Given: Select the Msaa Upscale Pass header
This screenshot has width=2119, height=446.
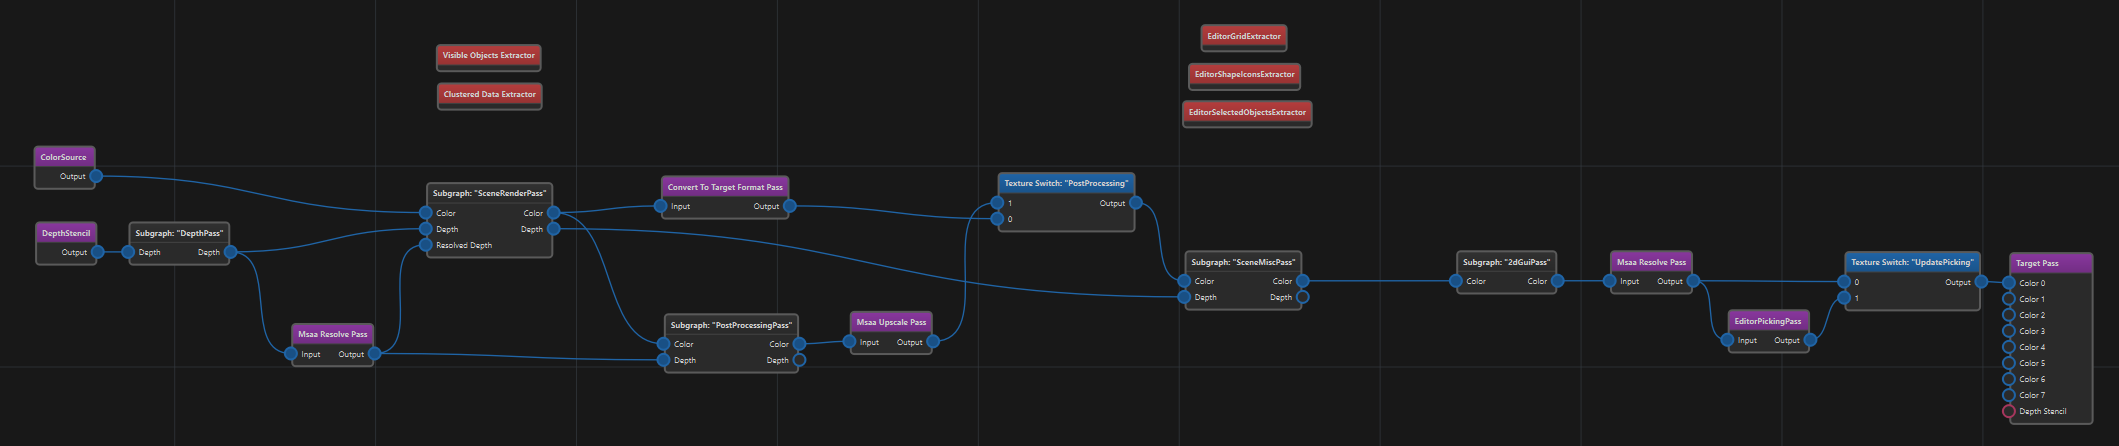Looking at the screenshot, I should pos(891,322).
